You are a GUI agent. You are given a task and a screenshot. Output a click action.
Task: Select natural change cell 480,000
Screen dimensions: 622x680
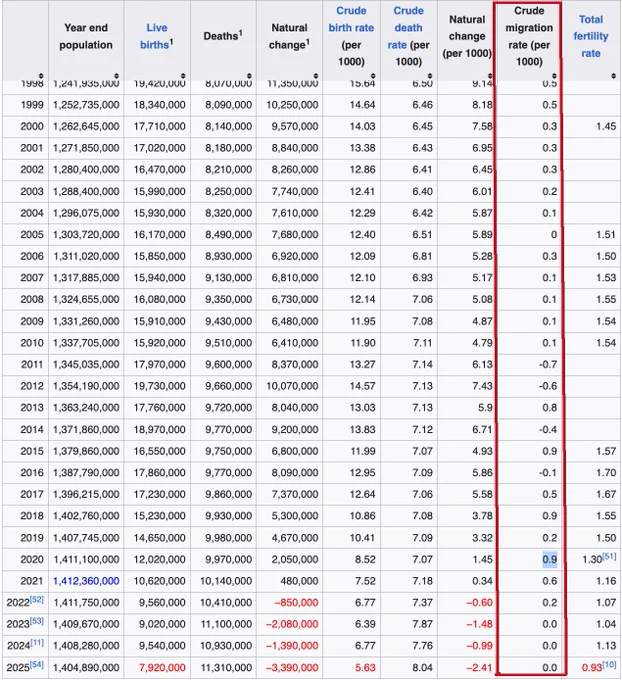pos(299,581)
